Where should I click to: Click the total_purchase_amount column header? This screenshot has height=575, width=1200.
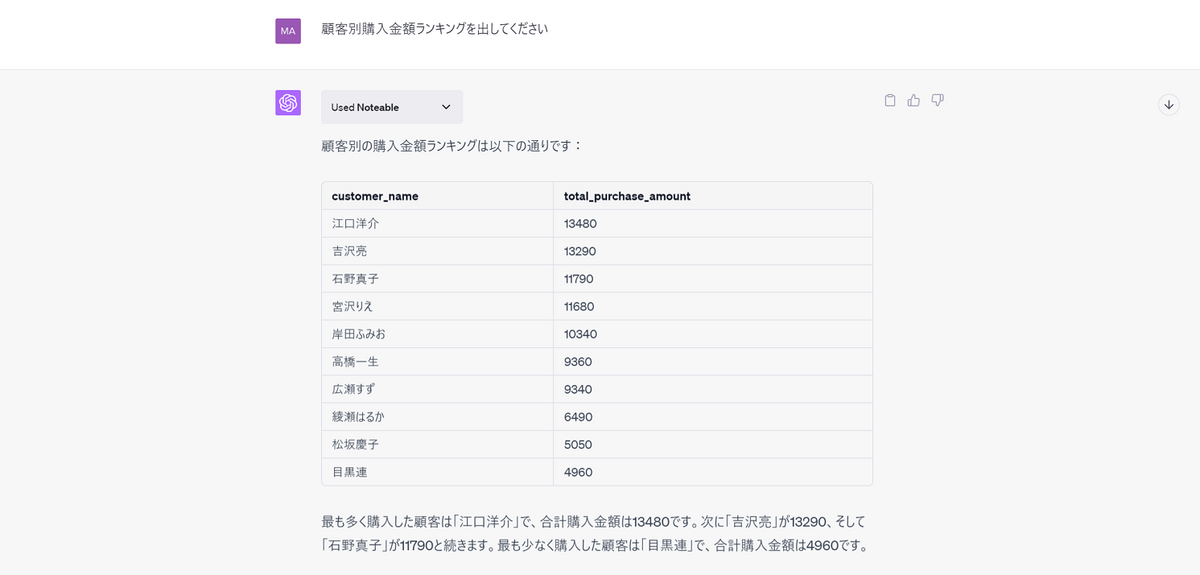pyautogui.click(x=712, y=196)
